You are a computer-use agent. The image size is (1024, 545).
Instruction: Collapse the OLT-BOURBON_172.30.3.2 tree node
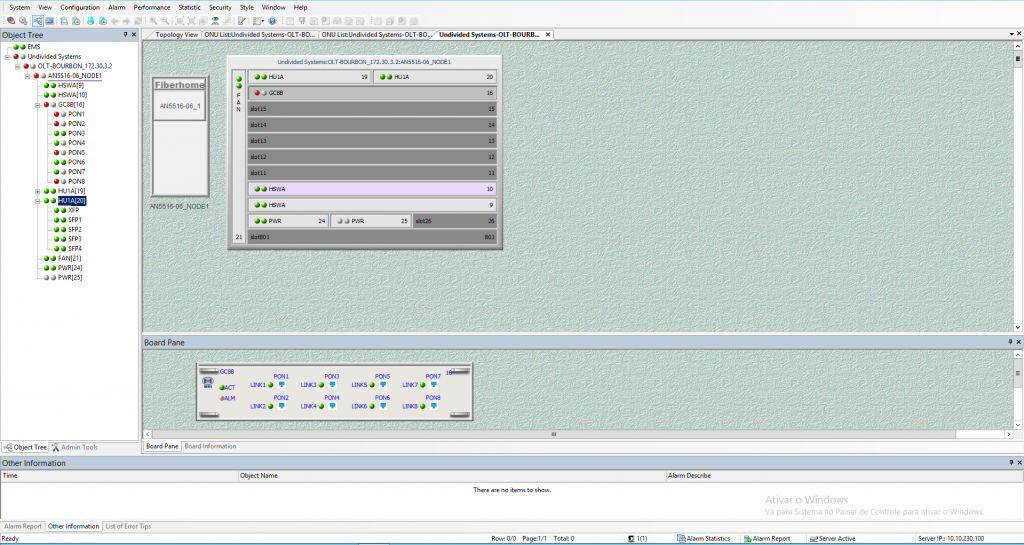17,66
